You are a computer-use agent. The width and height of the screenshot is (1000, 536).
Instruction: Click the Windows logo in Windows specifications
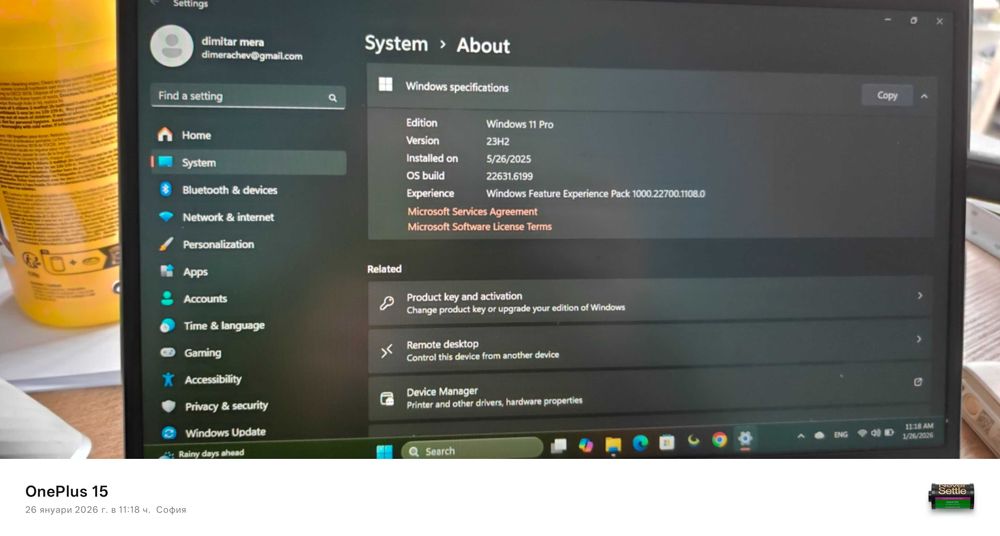pyautogui.click(x=385, y=84)
